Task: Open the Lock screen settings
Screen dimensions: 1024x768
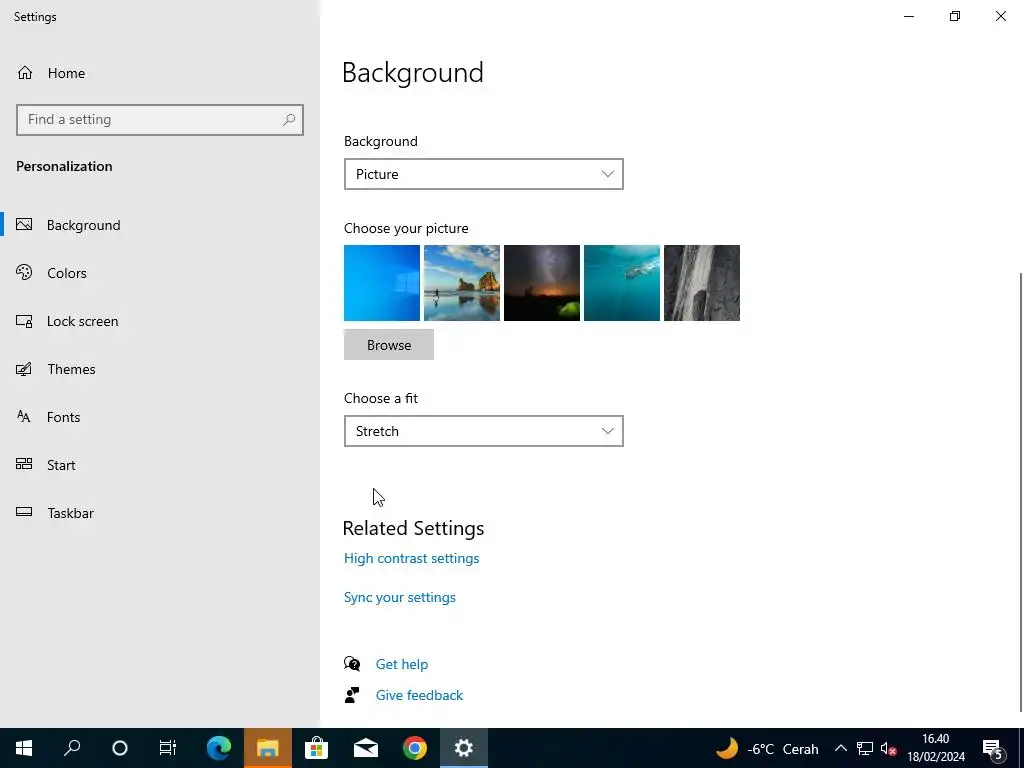Action: point(160,321)
